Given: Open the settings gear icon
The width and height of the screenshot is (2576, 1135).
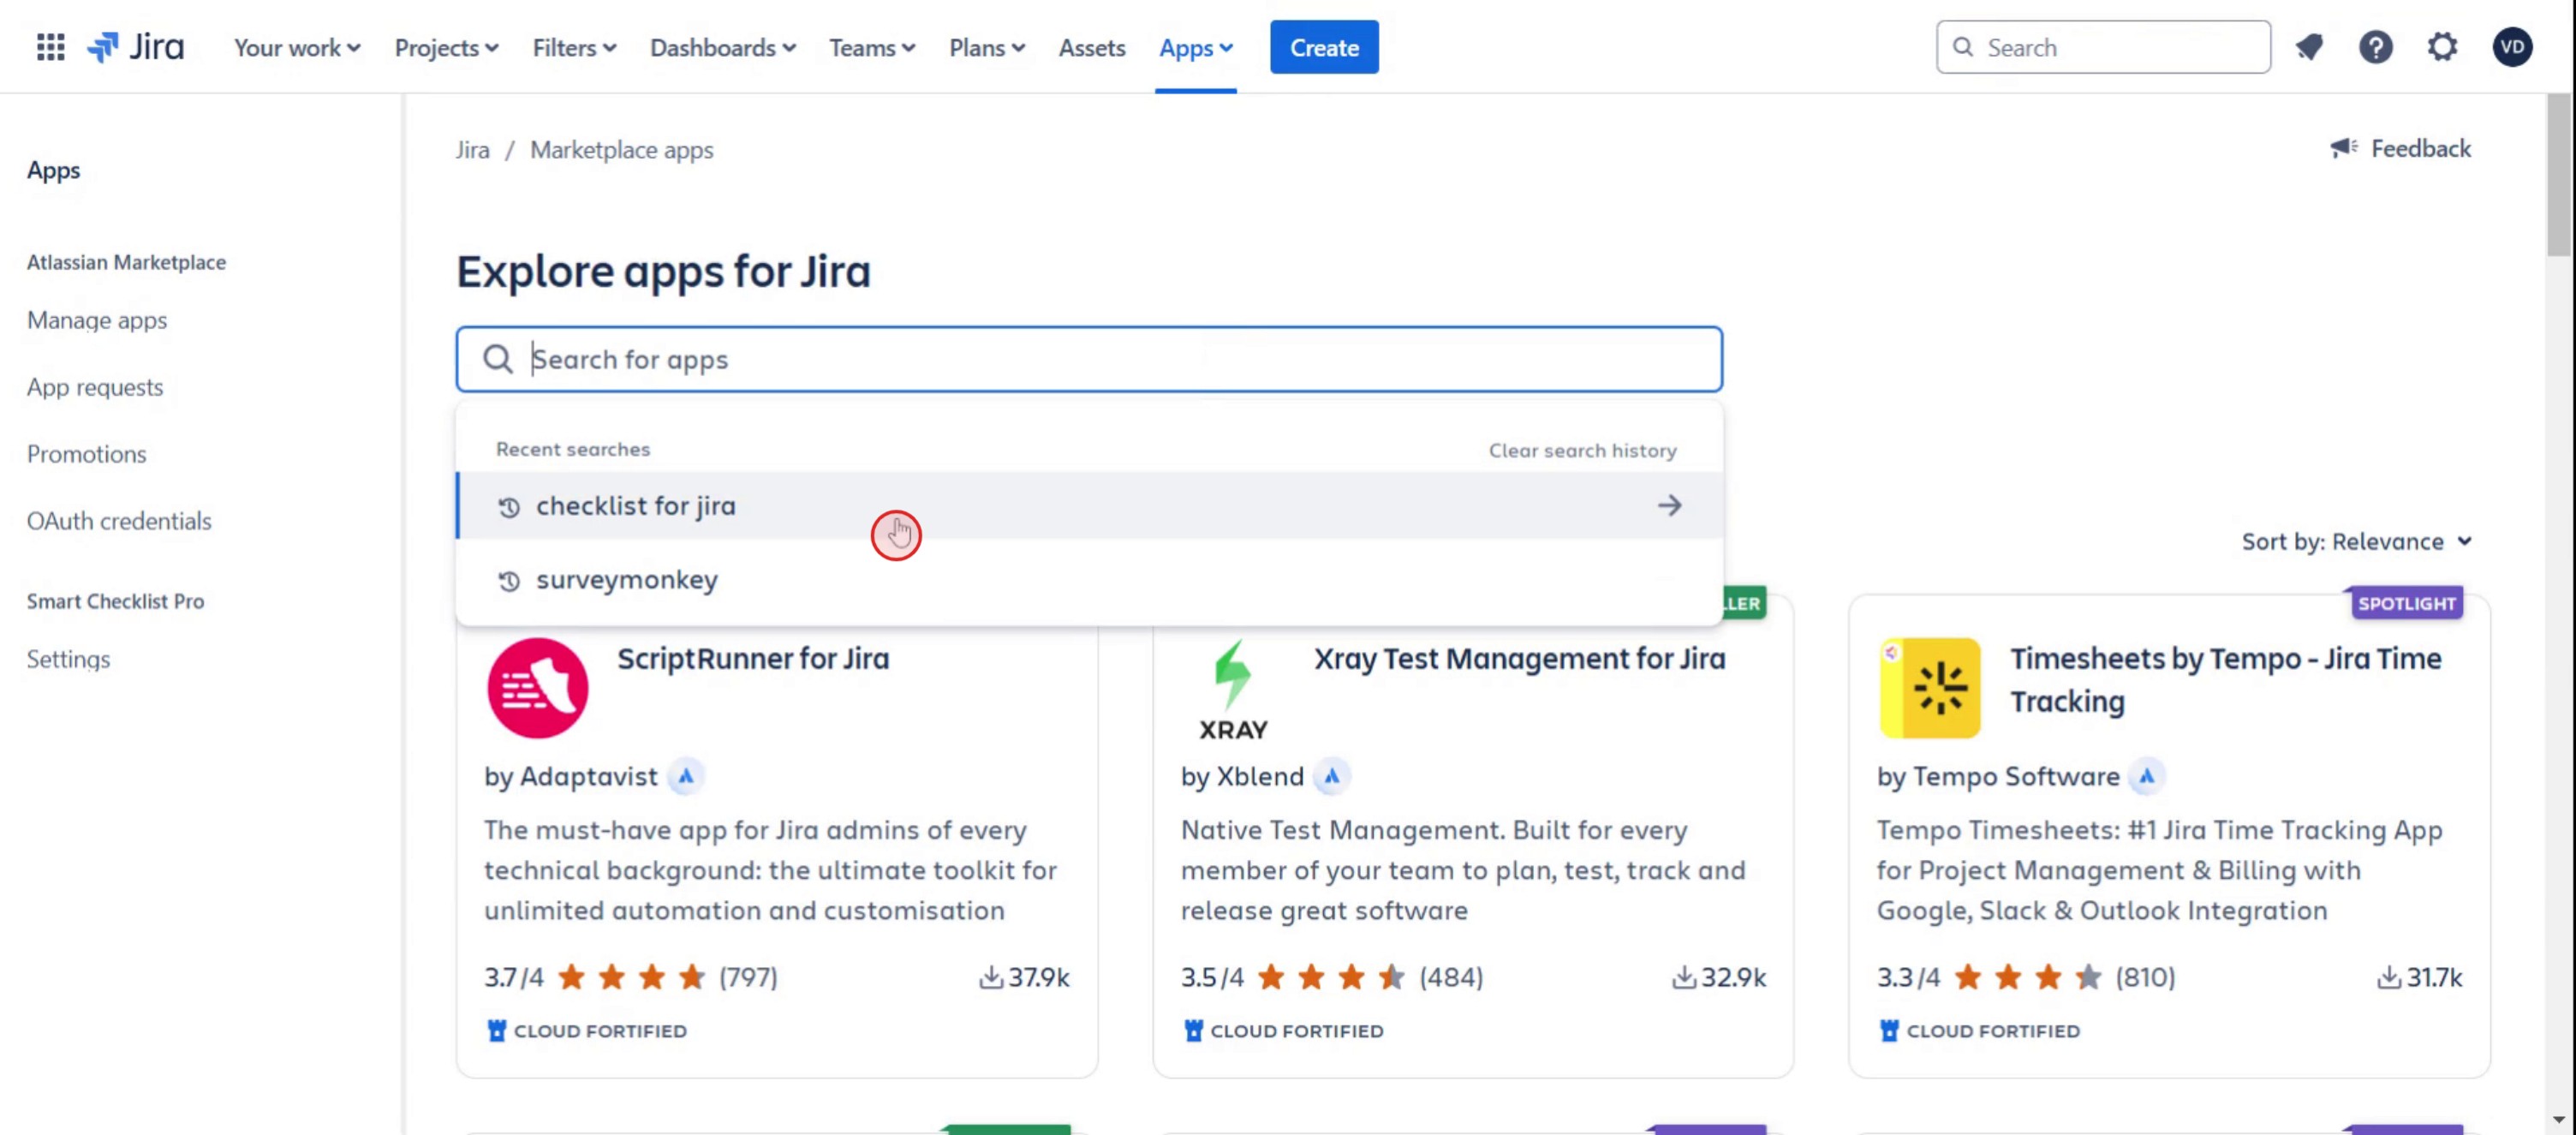Looking at the screenshot, I should (x=2442, y=47).
